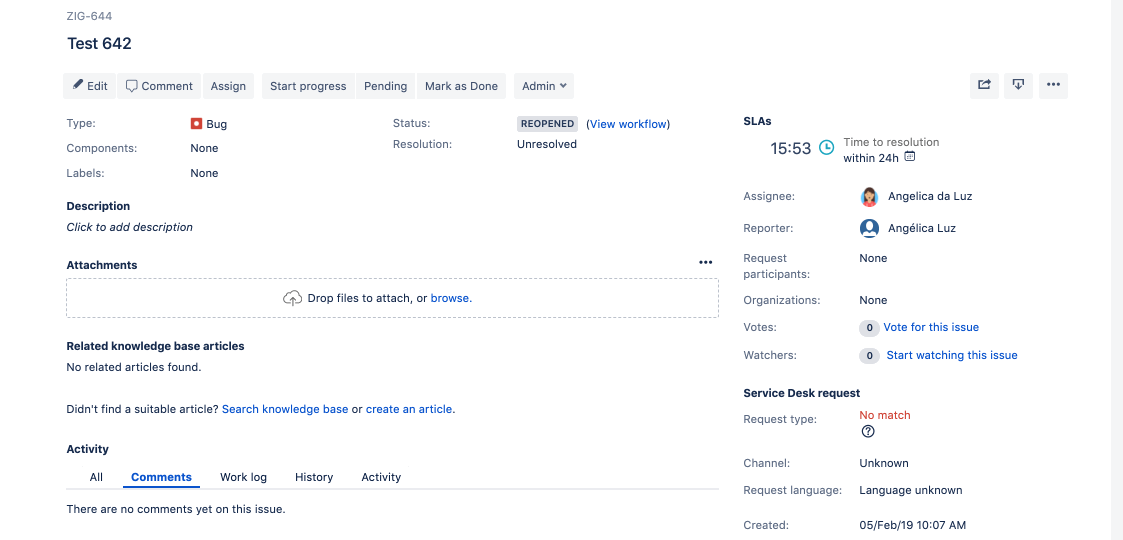Click the Angélica Luz reporter avatar
This screenshot has height=540, width=1123.
[869, 228]
